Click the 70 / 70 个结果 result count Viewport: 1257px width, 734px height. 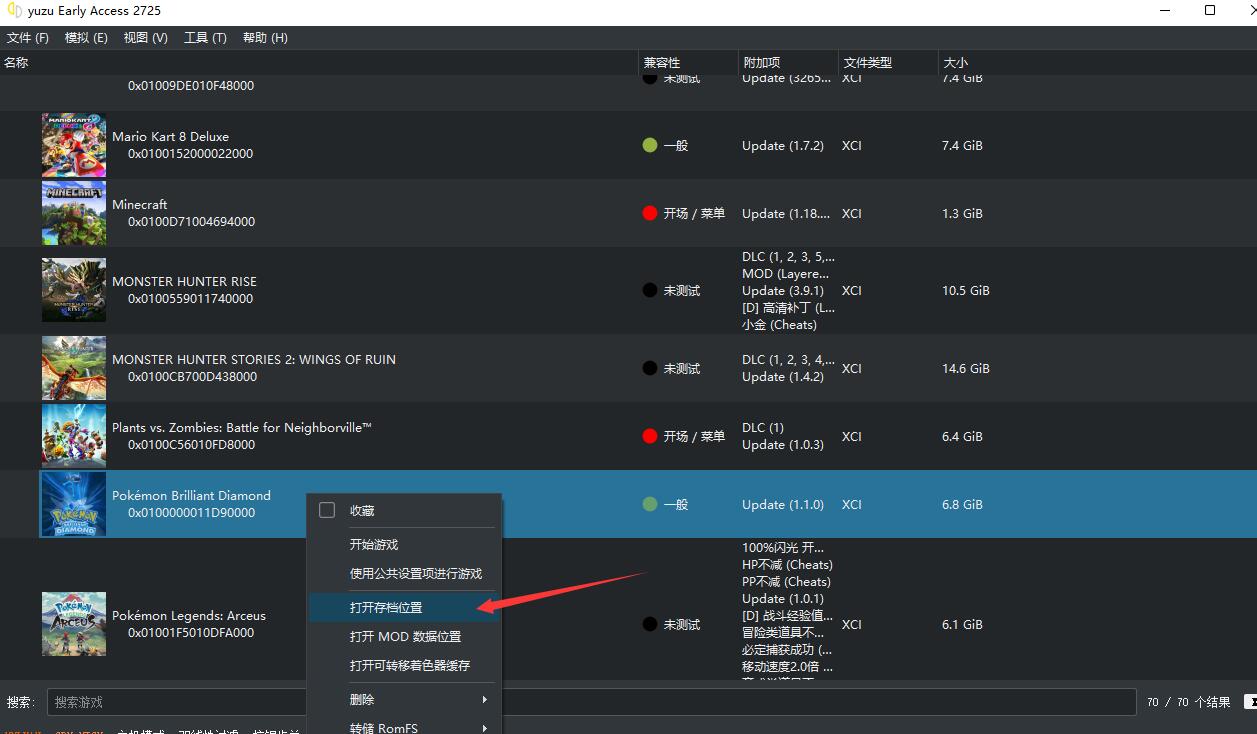click(1189, 702)
